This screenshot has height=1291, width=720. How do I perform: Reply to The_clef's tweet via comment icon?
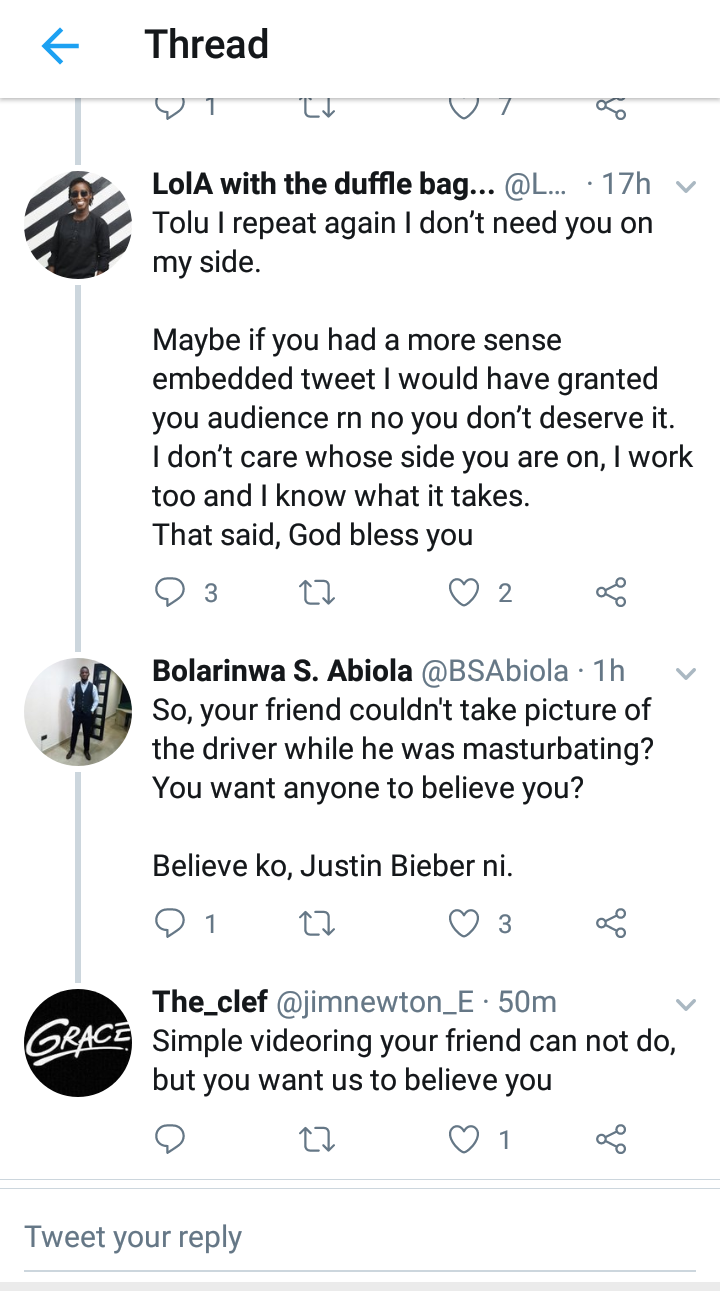click(x=170, y=1139)
